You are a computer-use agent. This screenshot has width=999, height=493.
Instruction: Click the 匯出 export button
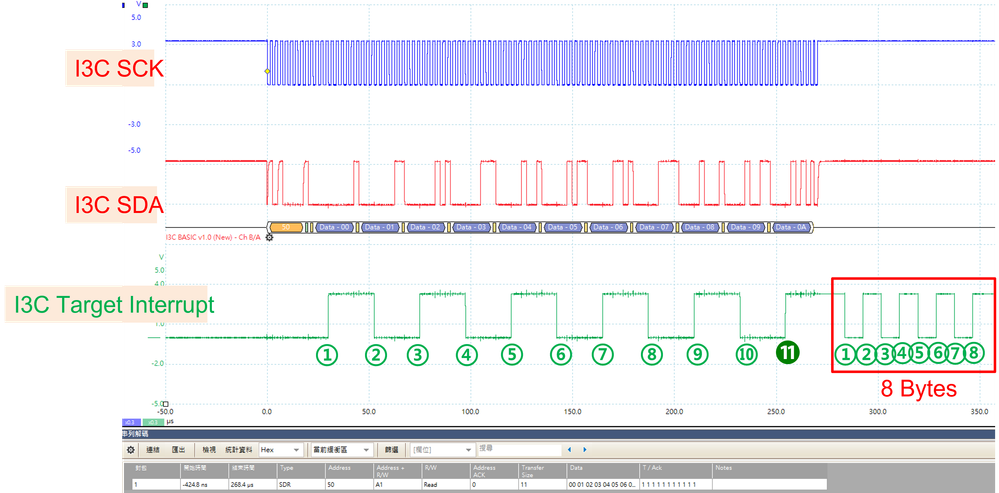coord(179,450)
